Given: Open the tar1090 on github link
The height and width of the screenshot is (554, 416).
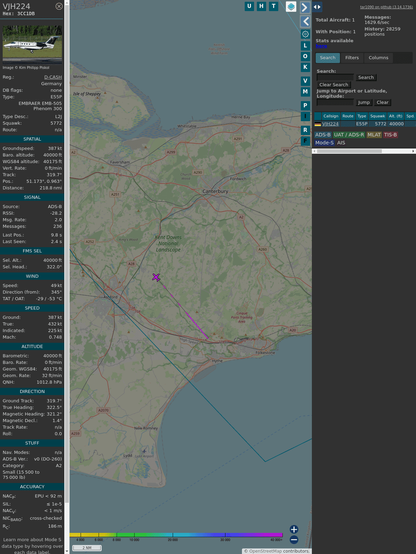Looking at the screenshot, I should point(386,7).
